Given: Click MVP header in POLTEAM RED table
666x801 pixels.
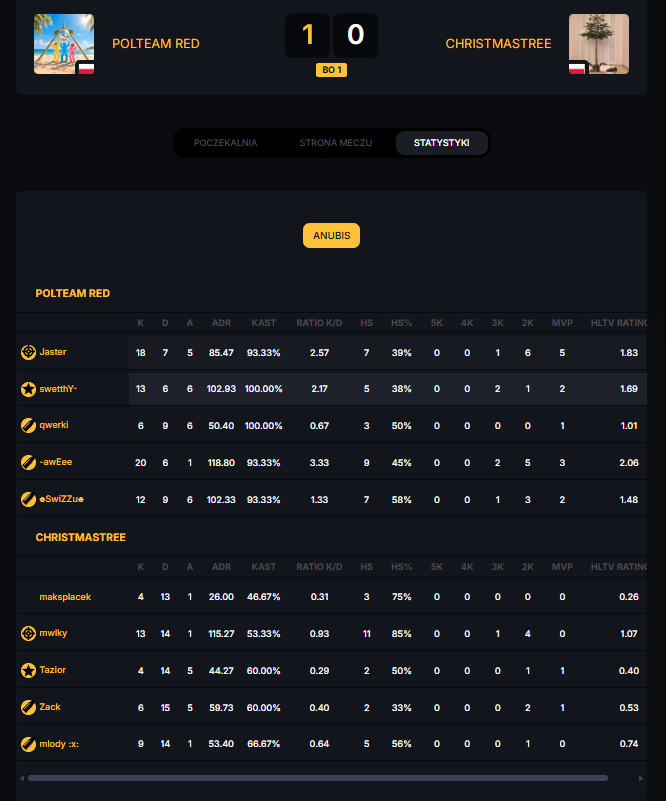Looking at the screenshot, I should click(562, 323).
